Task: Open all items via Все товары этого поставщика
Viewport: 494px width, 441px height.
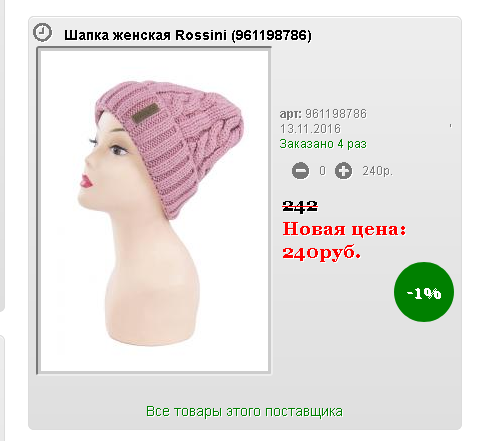Action: click(244, 411)
